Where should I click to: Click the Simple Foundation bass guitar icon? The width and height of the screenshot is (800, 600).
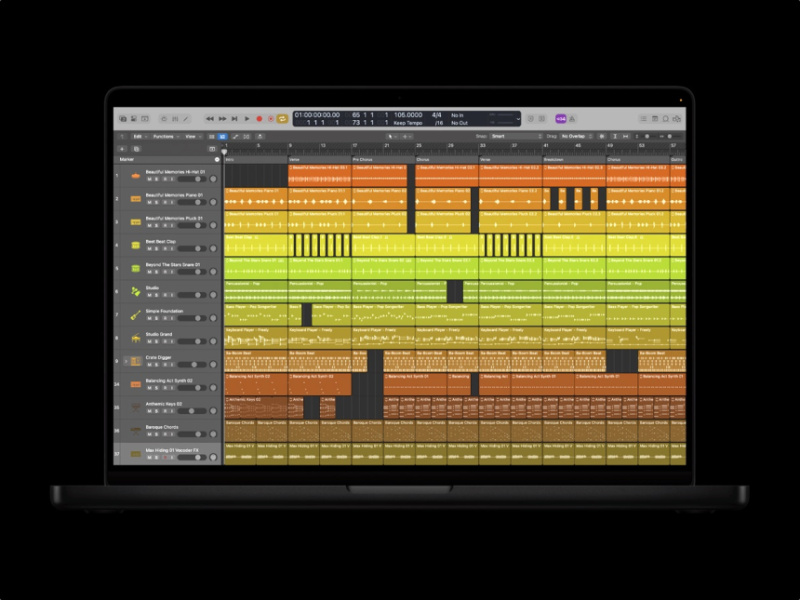click(135, 314)
